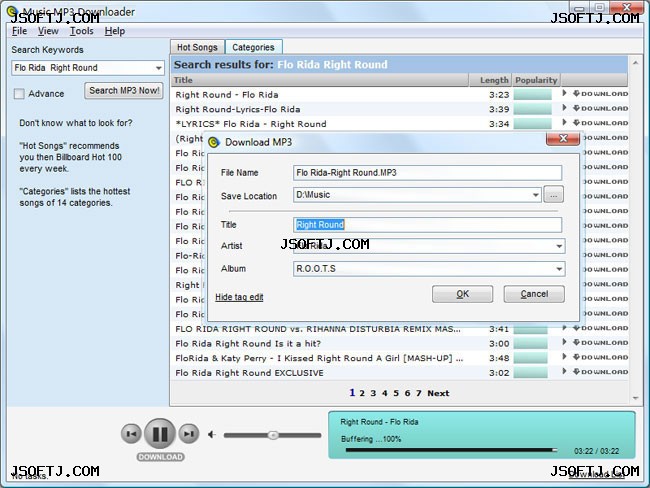Screen dimensions: 650x488
Task: Switch to the Categories tab
Action: [253, 47]
